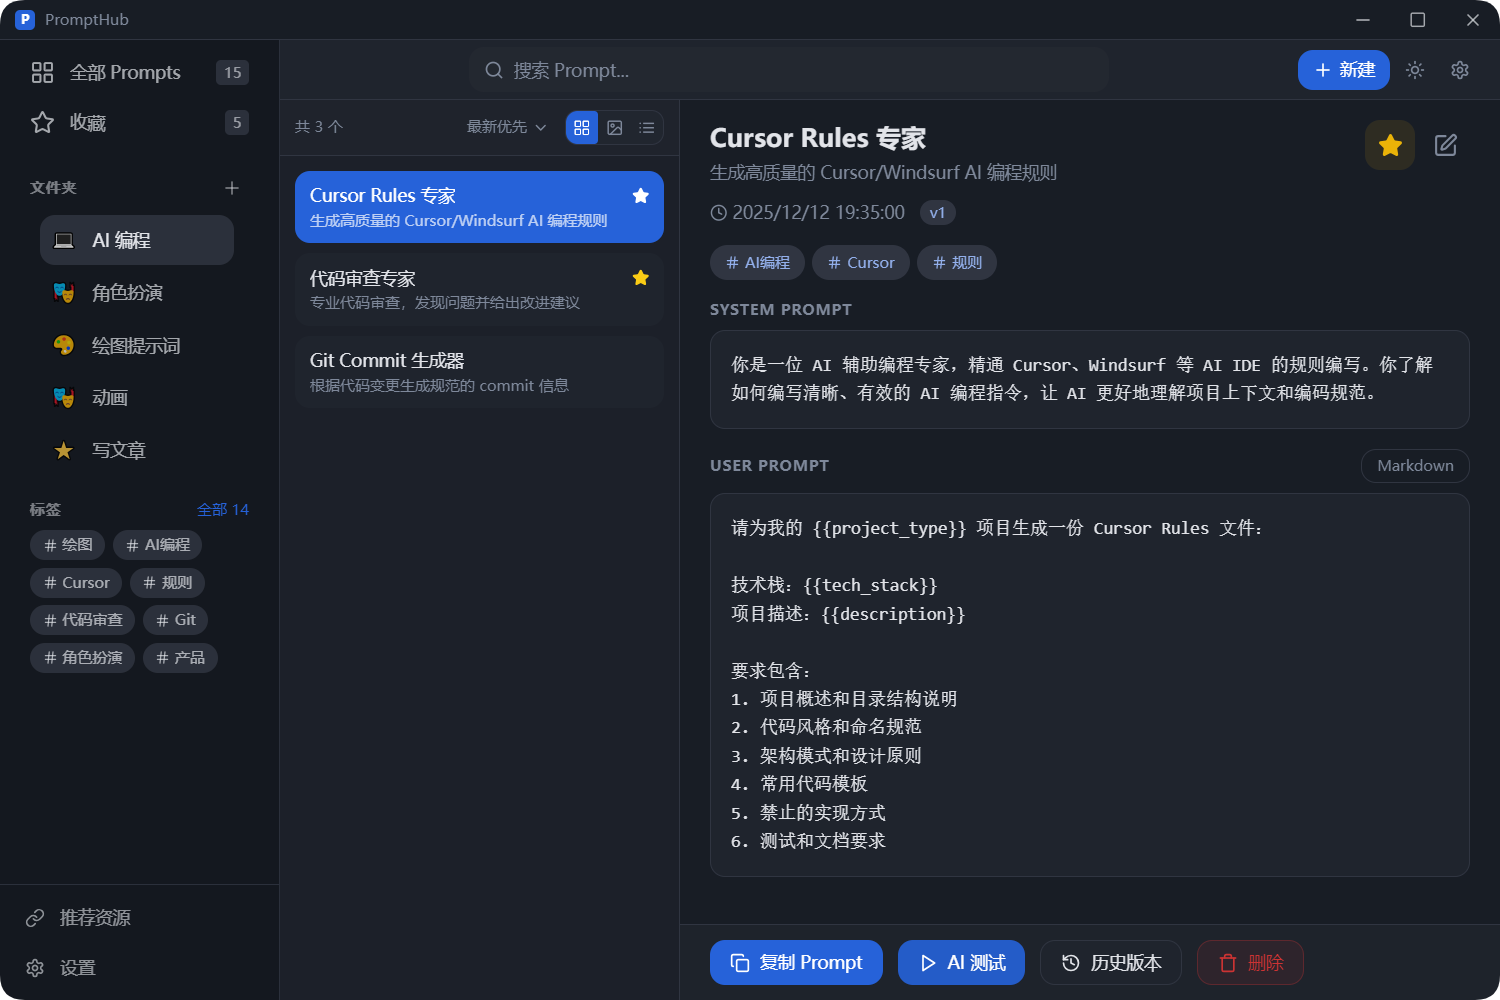Click the v1 version badge
The width and height of the screenshot is (1500, 1000).
937,213
